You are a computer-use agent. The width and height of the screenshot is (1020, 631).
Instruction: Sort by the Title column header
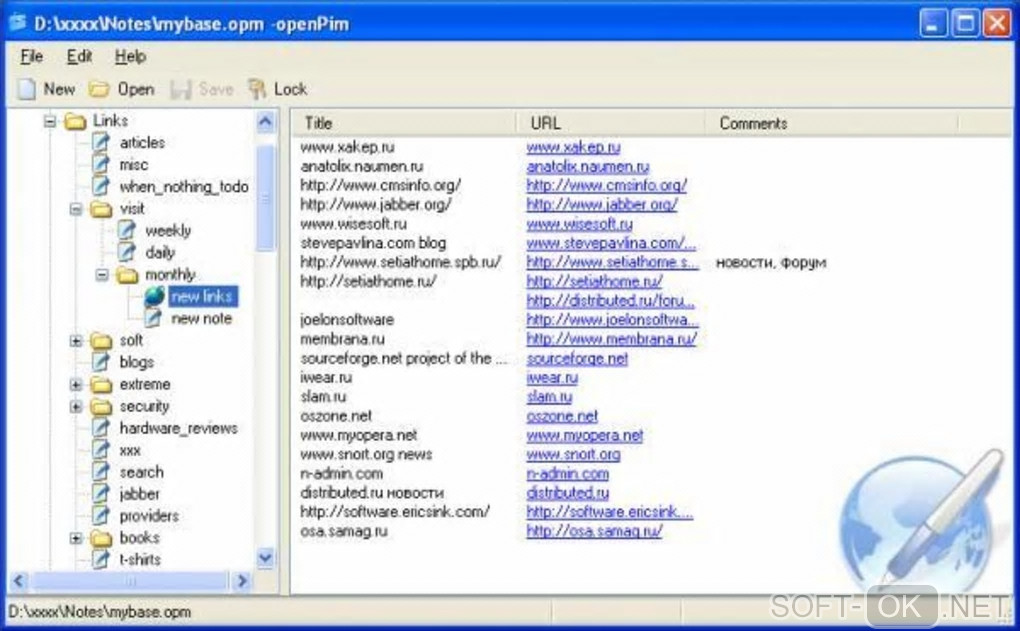click(403, 123)
